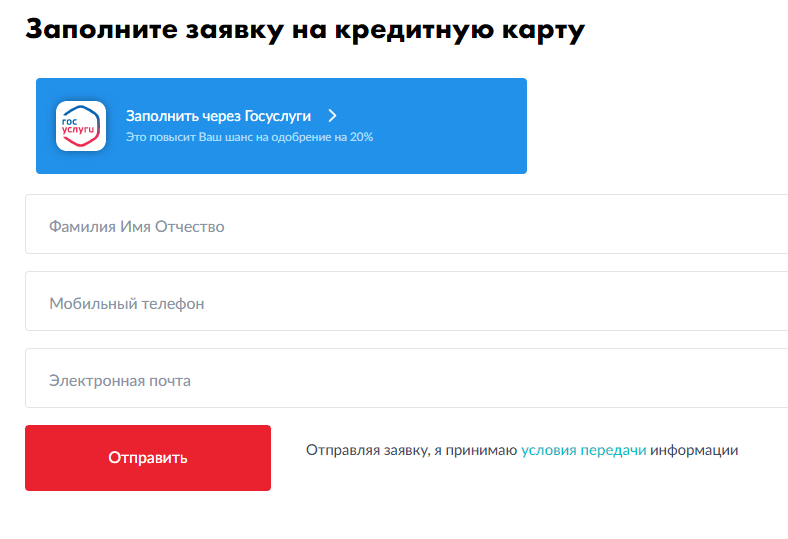The width and height of the screenshot is (788, 539).
Task: Submit the form with the Отправить button
Action: pyautogui.click(x=148, y=458)
